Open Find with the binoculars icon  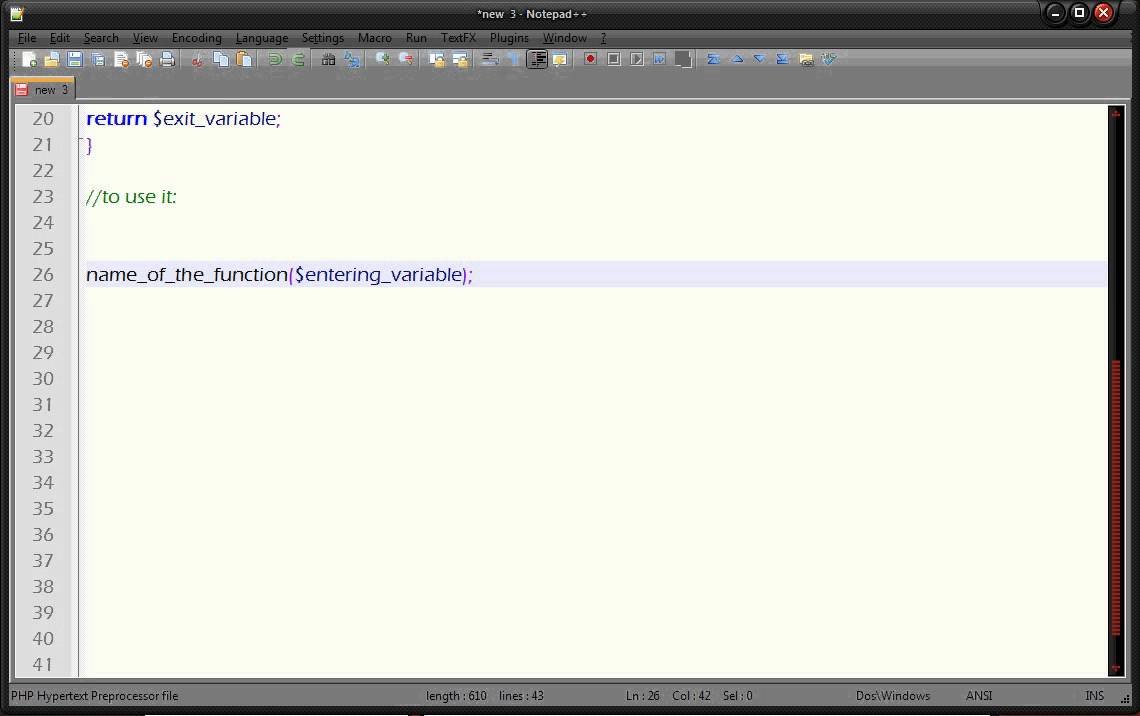[328, 60]
